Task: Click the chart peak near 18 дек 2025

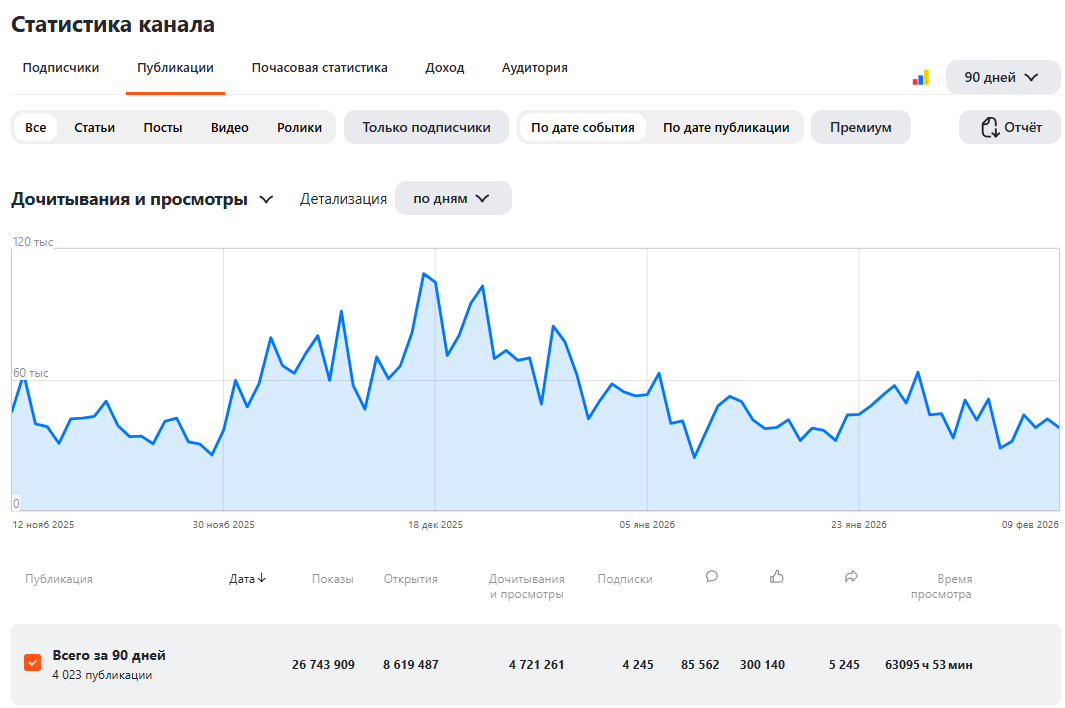Action: (x=424, y=273)
